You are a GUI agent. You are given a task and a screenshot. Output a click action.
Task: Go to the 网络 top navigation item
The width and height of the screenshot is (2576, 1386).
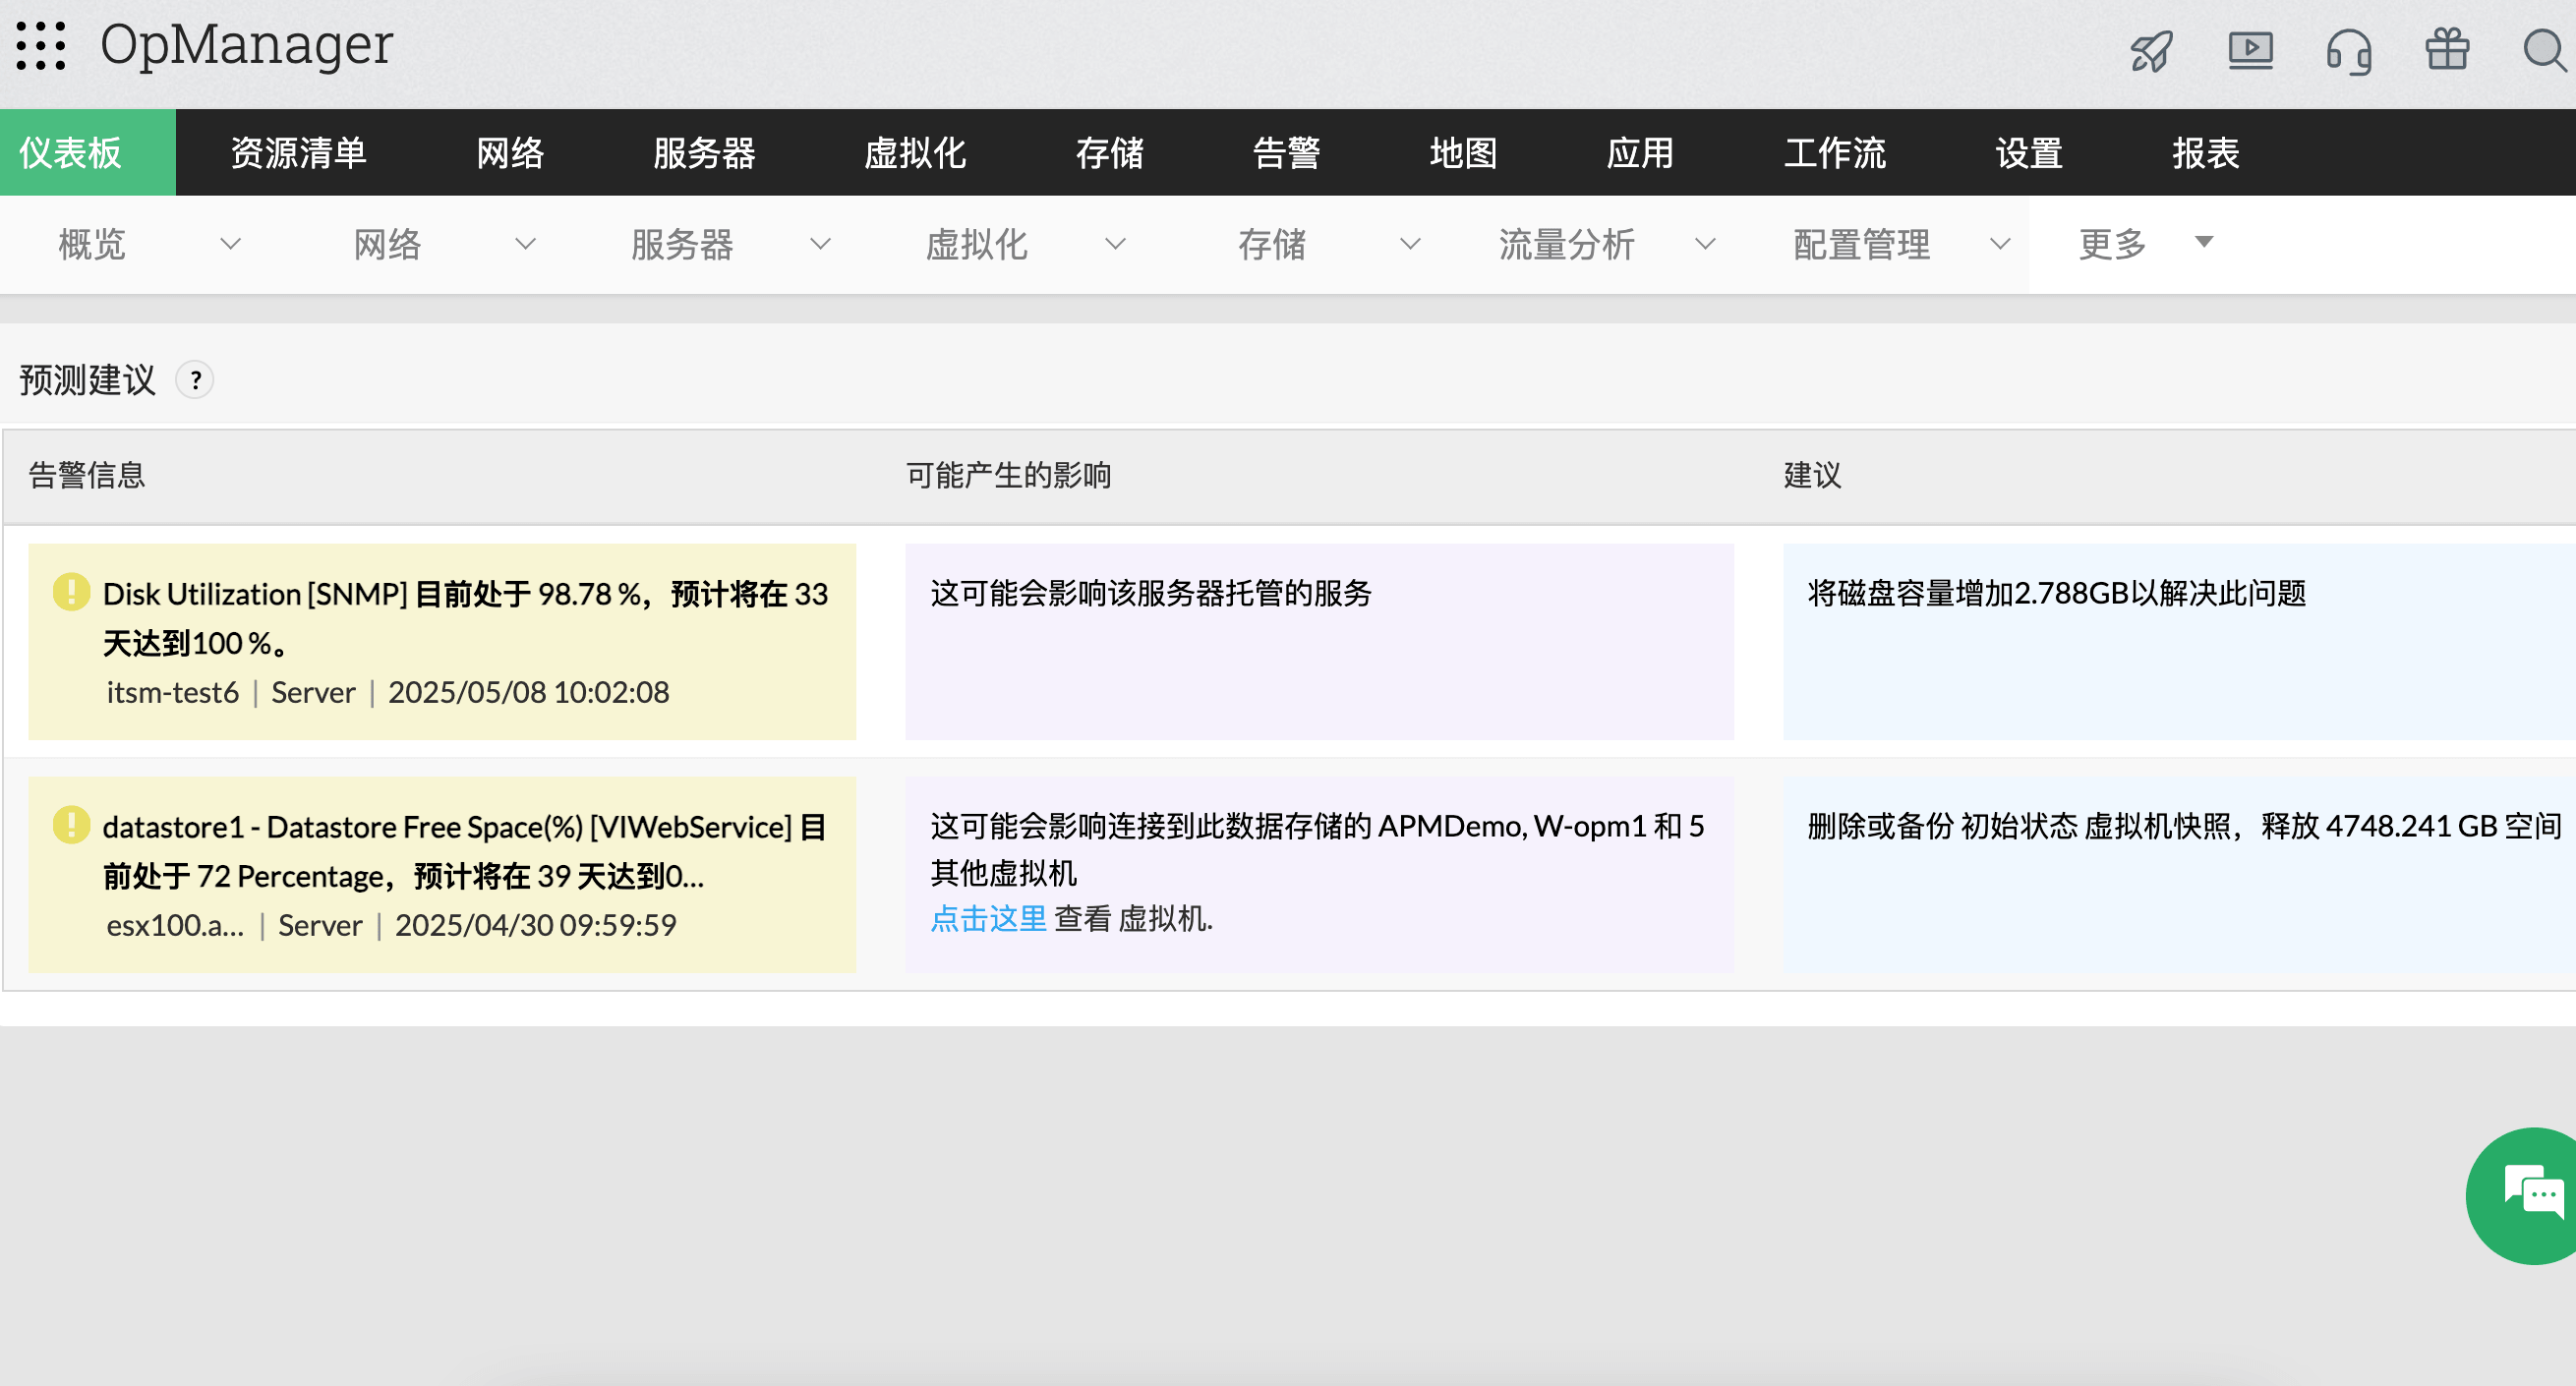click(x=511, y=152)
